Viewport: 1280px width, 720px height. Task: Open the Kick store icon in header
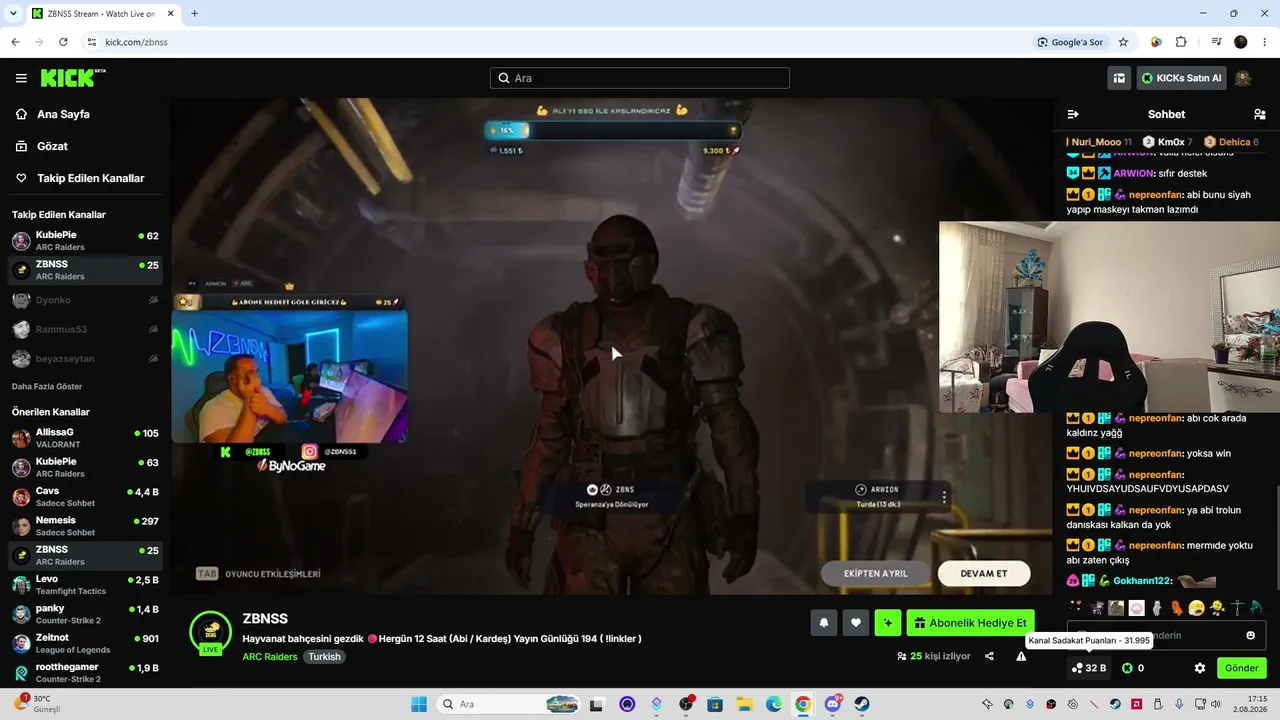point(1119,78)
